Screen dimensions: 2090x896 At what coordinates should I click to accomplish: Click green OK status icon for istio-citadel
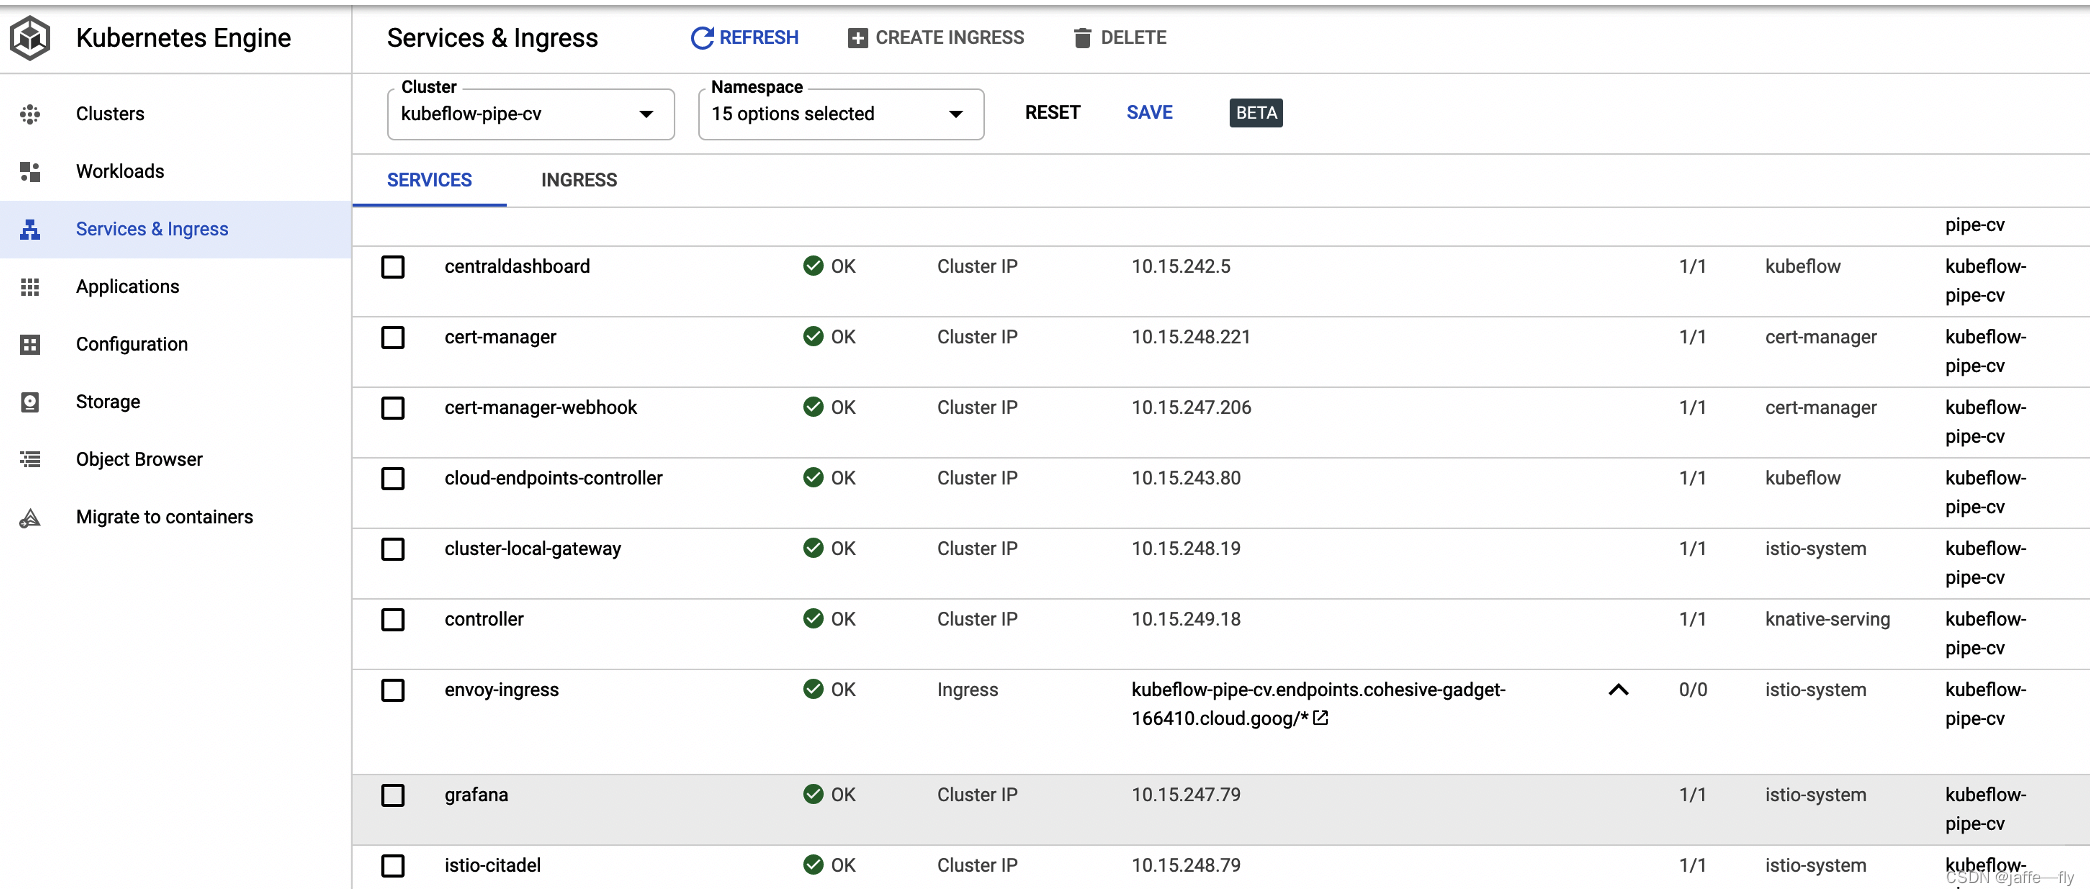(x=813, y=865)
